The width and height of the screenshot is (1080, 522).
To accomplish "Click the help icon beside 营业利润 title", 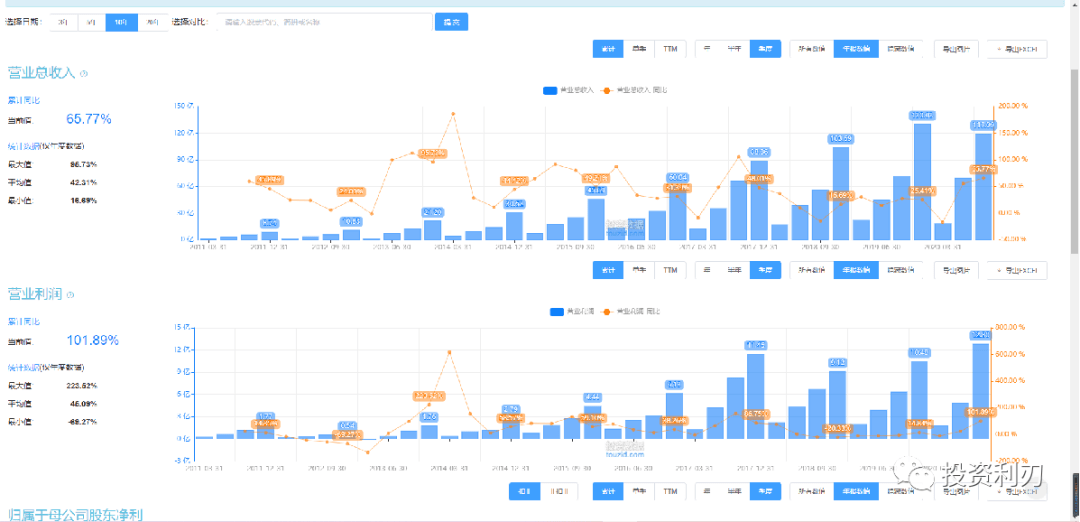I will pos(70,294).
